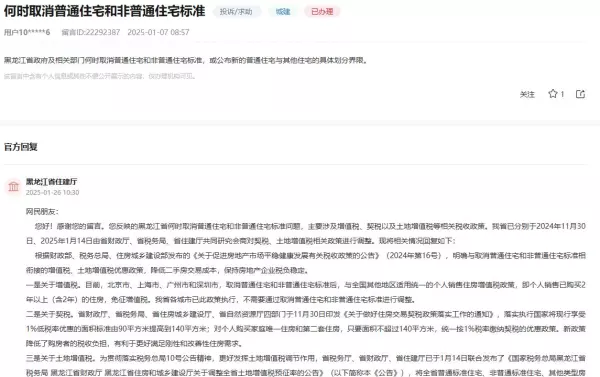Click the 关注 follow button
The height and width of the screenshot is (377, 600).
click(x=527, y=94)
